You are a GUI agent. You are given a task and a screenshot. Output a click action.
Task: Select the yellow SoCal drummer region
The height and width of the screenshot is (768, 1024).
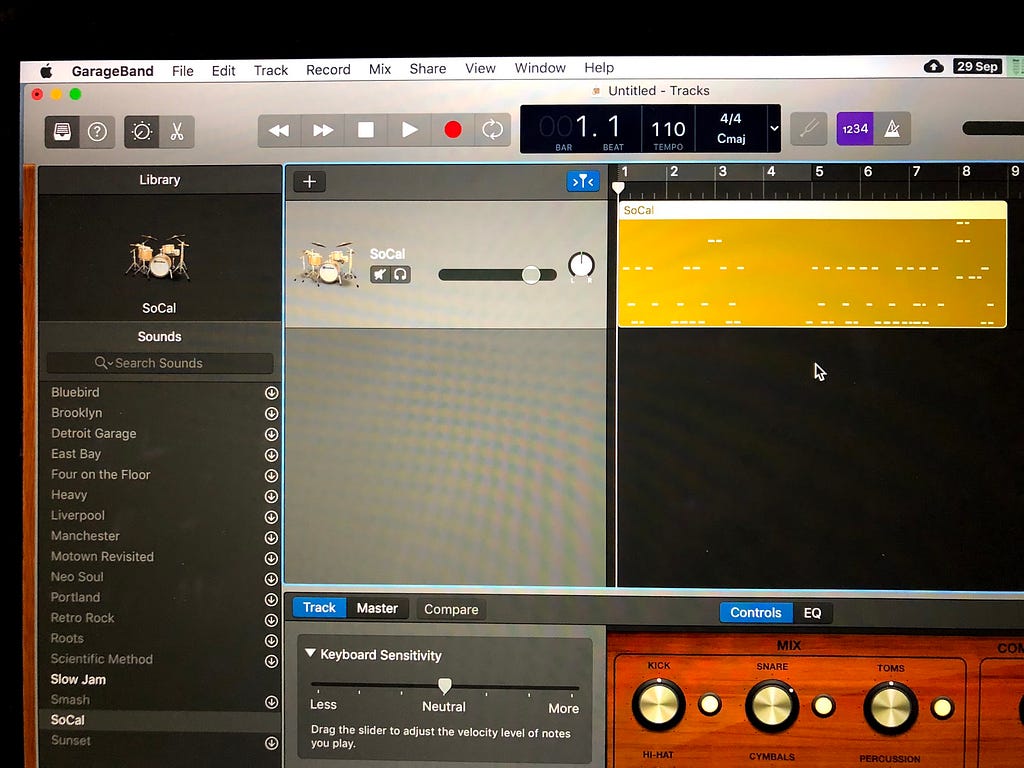click(812, 264)
